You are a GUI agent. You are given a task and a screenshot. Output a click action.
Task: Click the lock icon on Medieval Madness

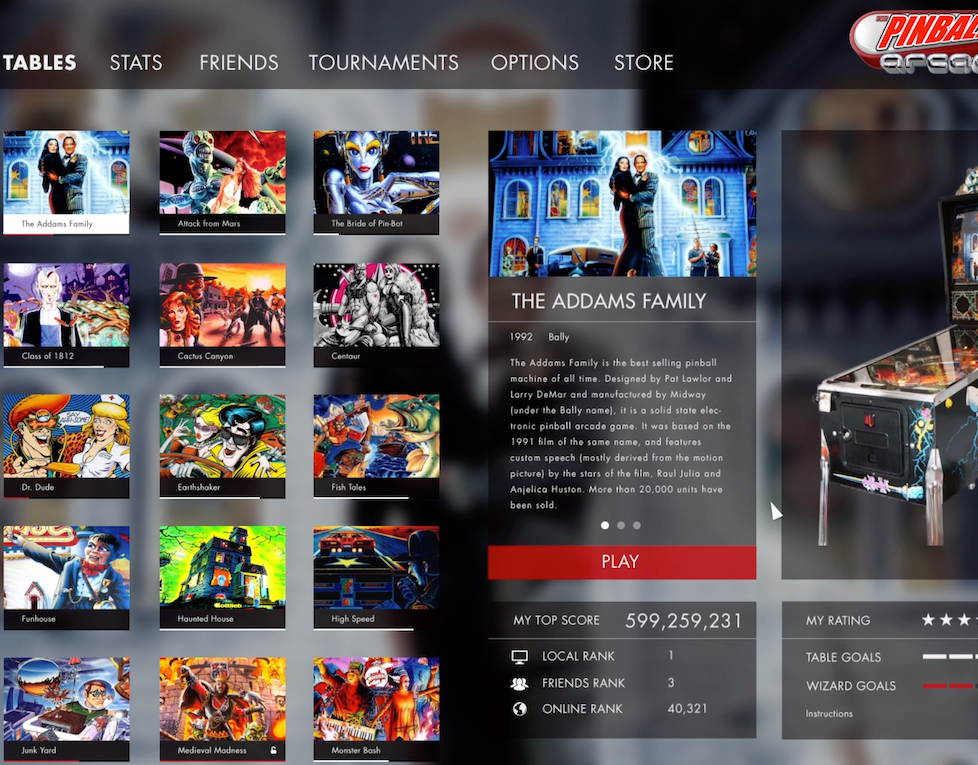pos(273,750)
